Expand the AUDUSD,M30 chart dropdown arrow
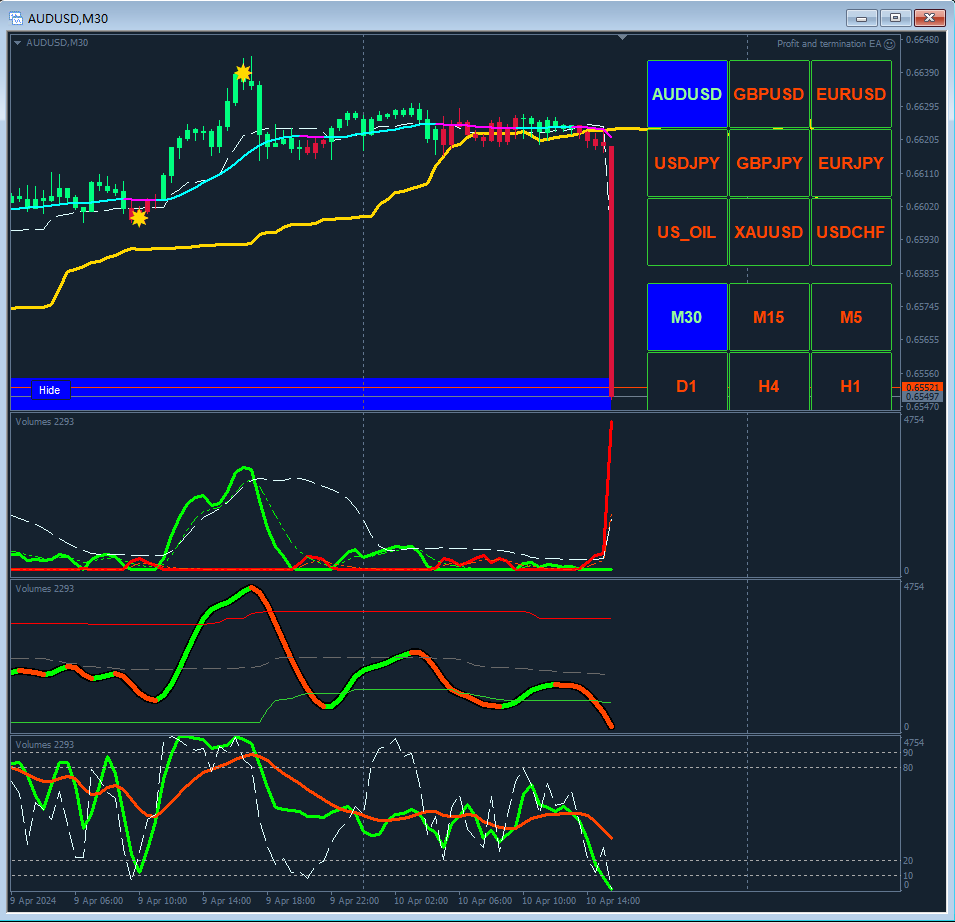Image resolution: width=955 pixels, height=923 pixels. [x=18, y=43]
